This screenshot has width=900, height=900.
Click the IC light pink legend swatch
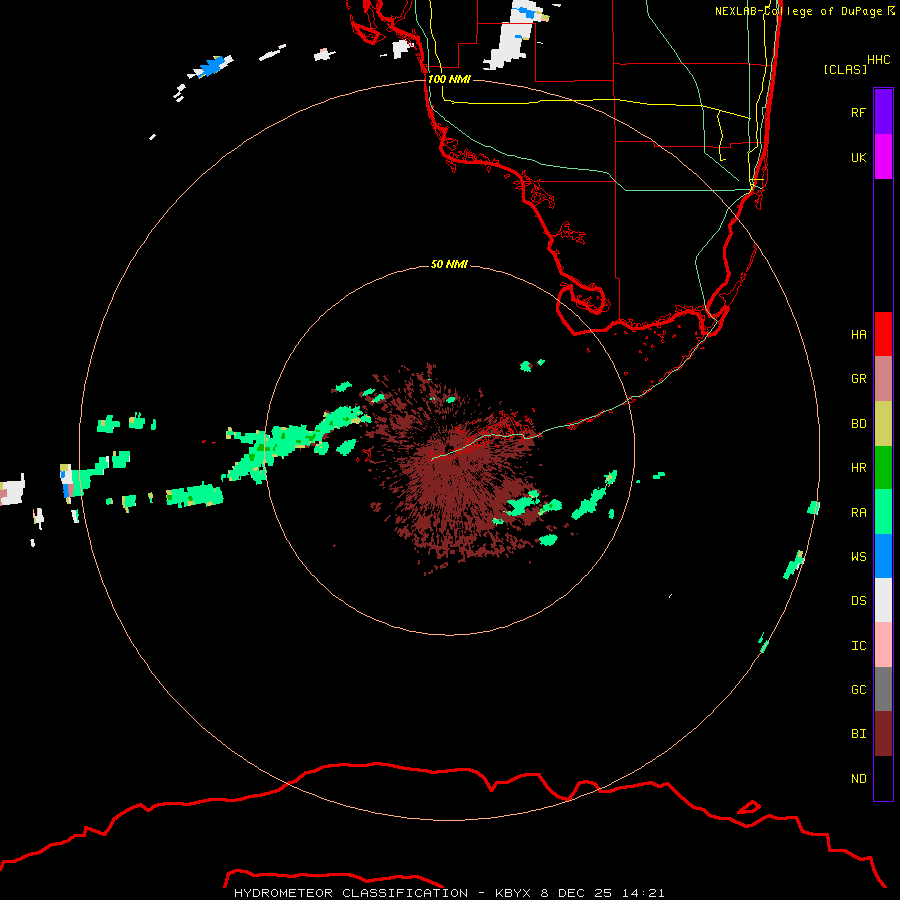(883, 645)
